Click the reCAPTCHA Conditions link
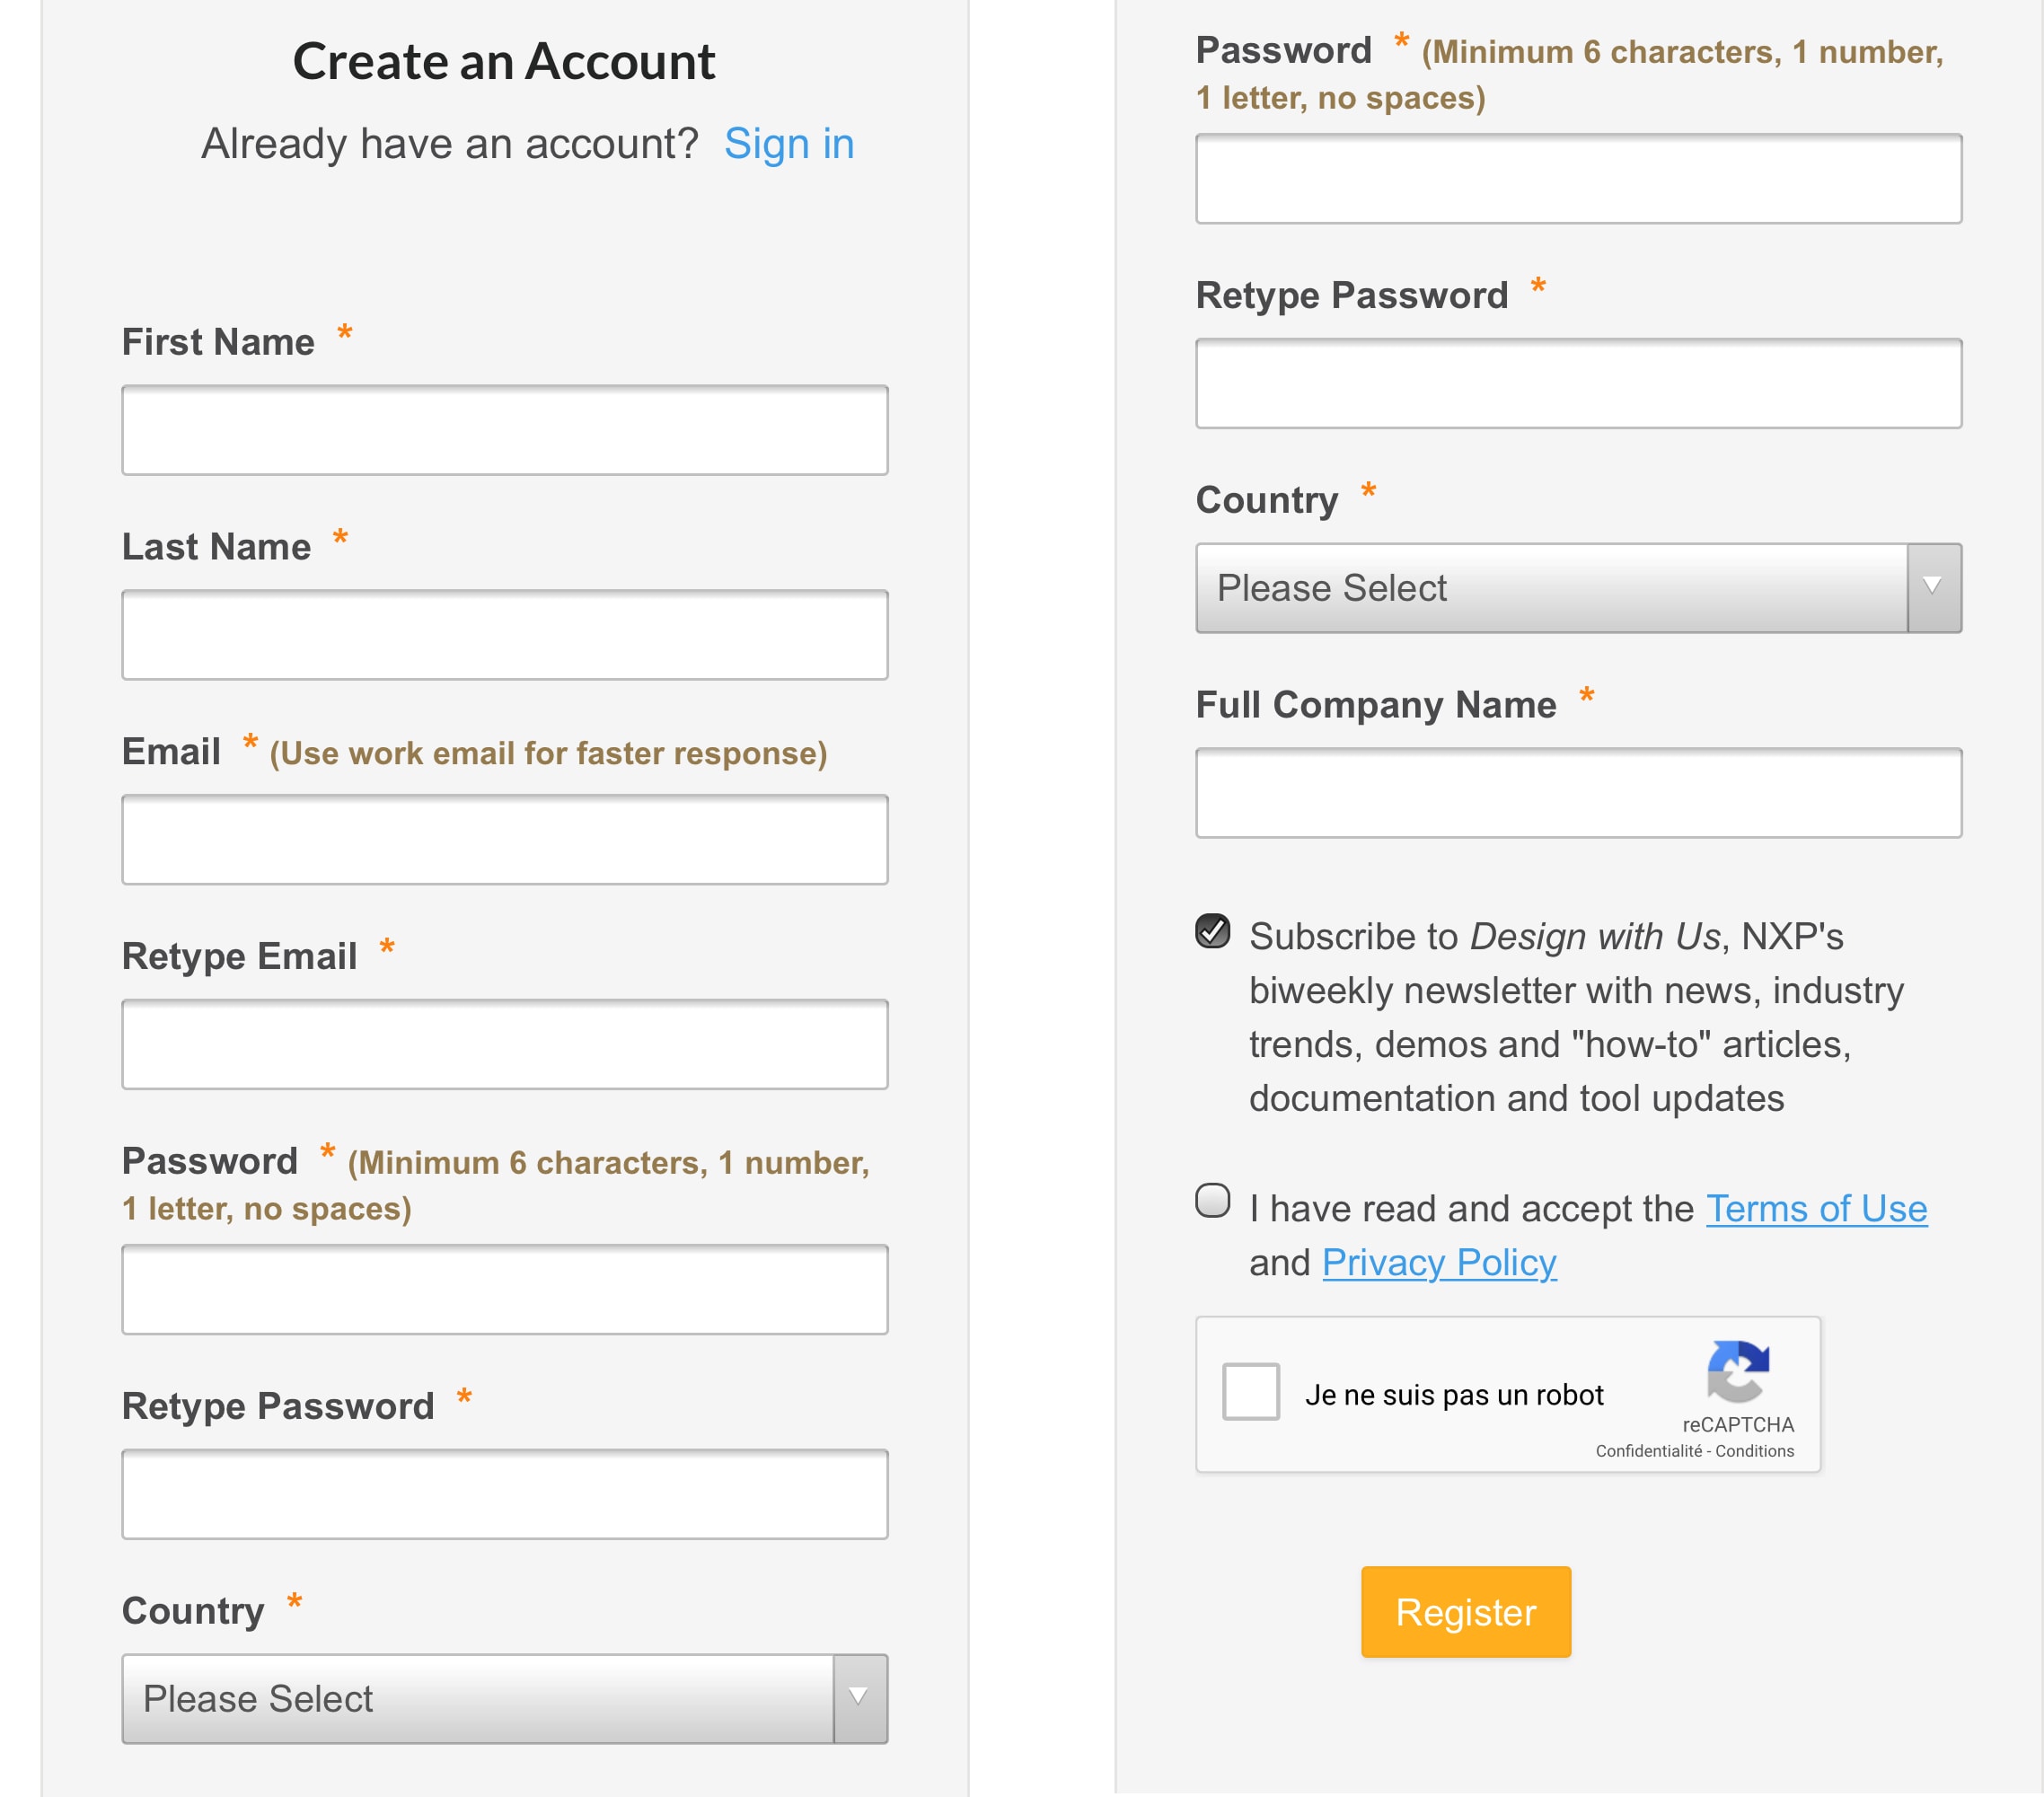The image size is (2044, 1797). click(x=1755, y=1451)
